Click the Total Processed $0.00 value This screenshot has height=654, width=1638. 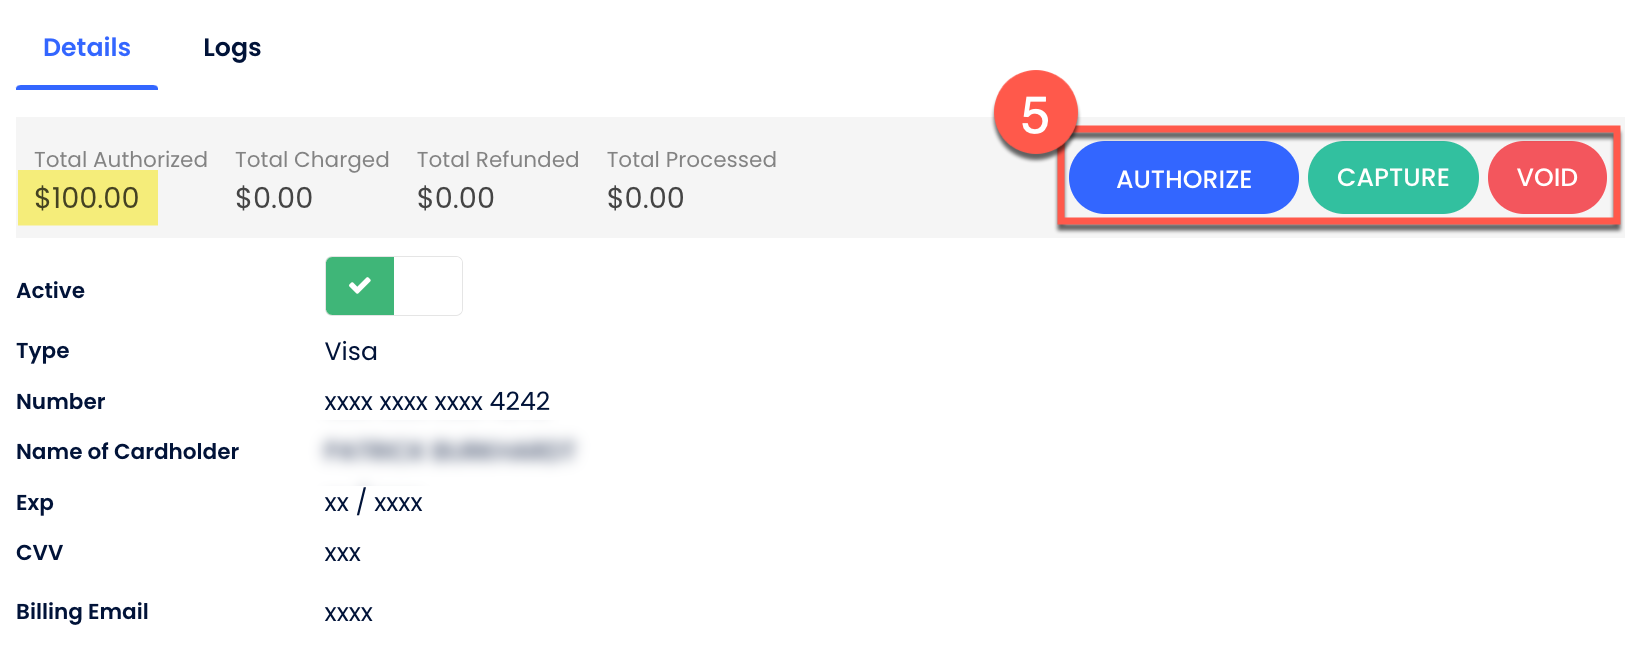click(646, 198)
